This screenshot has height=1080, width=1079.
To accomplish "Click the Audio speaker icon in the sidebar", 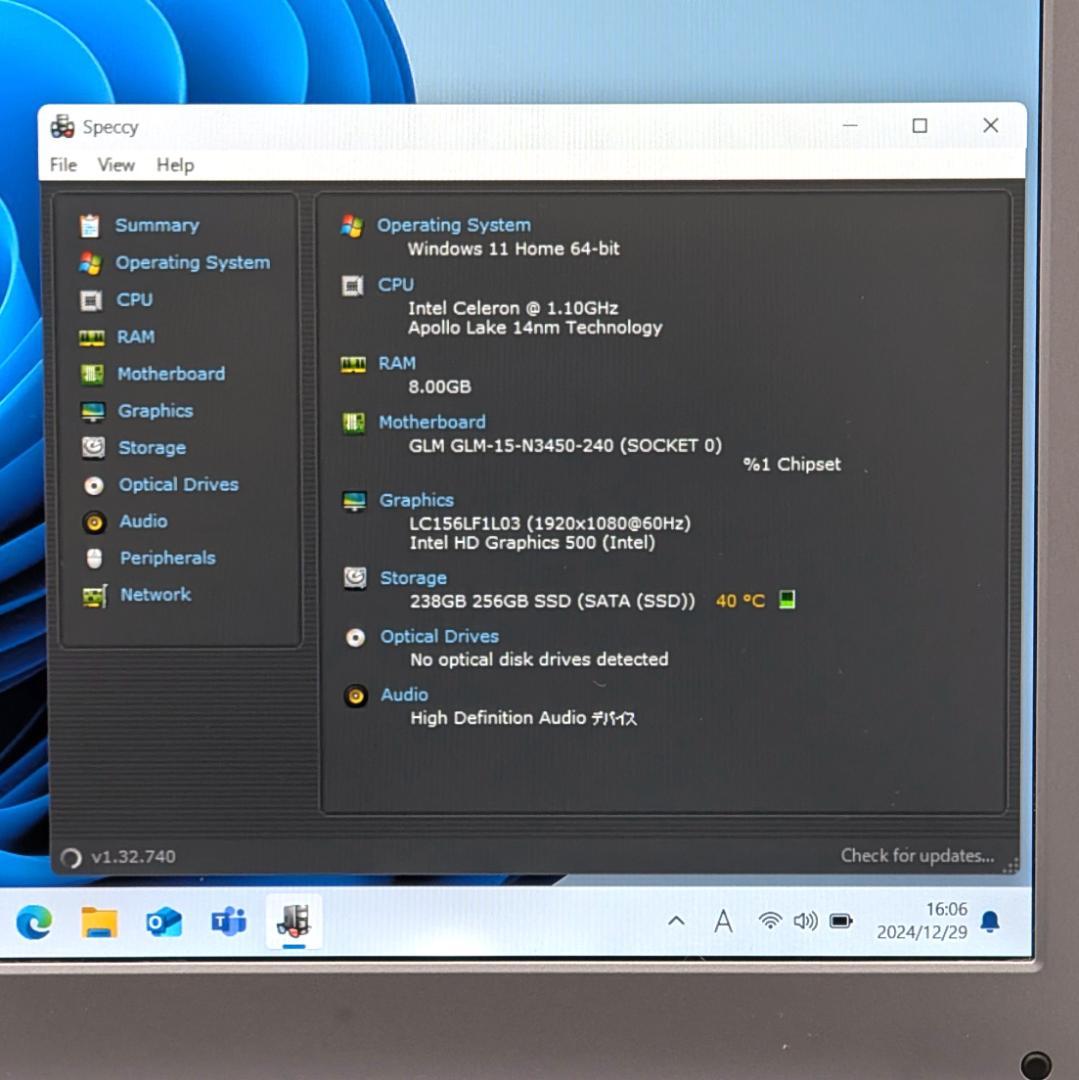I will [93, 521].
